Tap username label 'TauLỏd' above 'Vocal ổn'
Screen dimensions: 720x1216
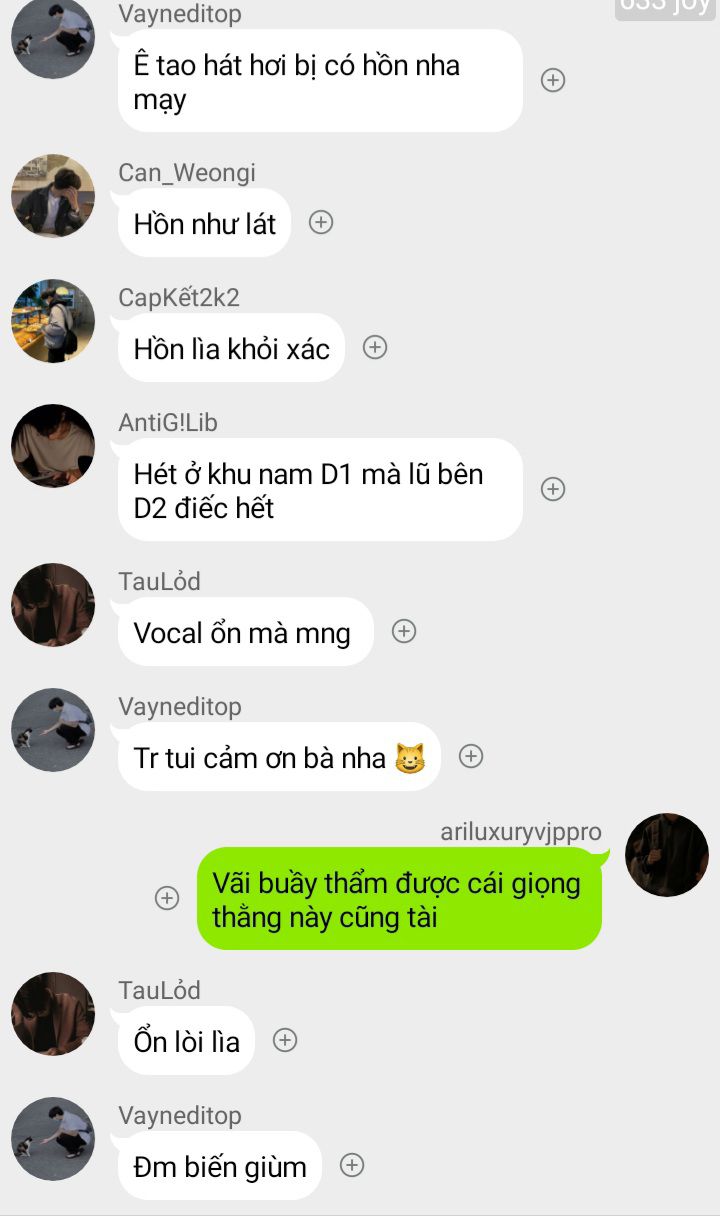click(x=160, y=581)
